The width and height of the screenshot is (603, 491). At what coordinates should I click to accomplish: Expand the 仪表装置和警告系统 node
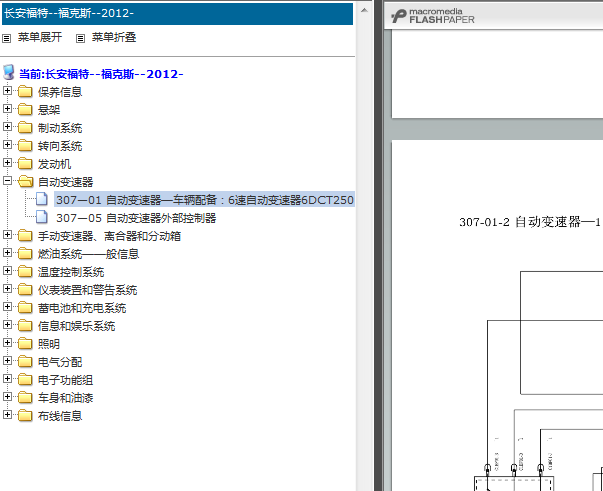coord(7,289)
